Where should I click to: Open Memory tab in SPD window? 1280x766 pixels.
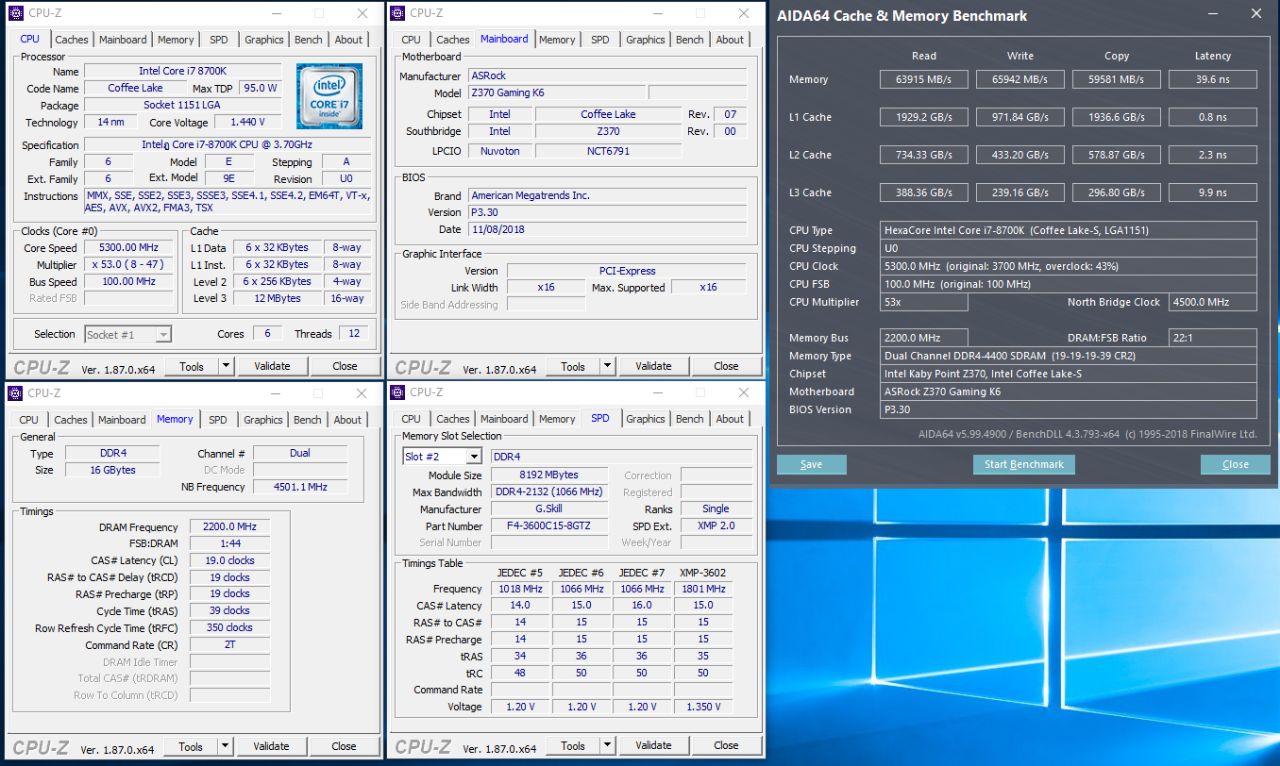[x=557, y=419]
